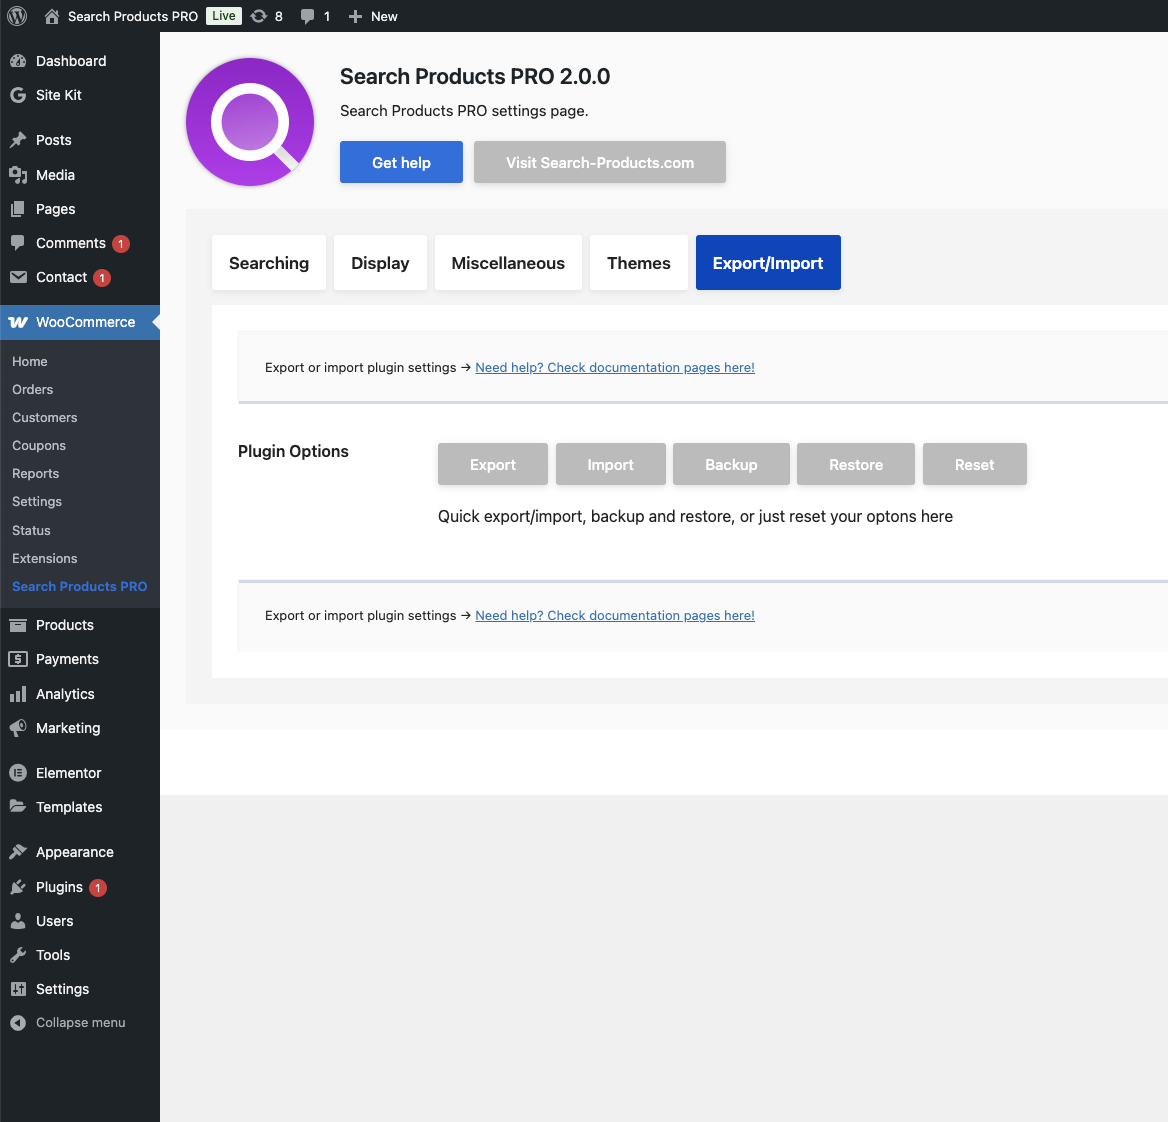The image size is (1168, 1122).
Task: Open the New menu in the admin bar
Action: (372, 15)
